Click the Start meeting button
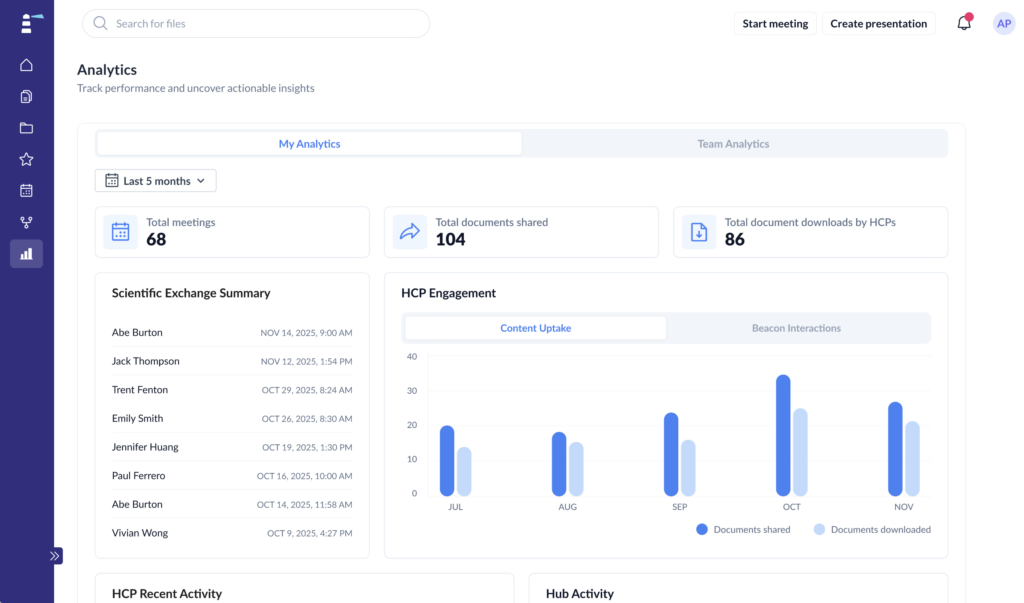Viewport: 1024px width, 603px height. click(x=775, y=23)
